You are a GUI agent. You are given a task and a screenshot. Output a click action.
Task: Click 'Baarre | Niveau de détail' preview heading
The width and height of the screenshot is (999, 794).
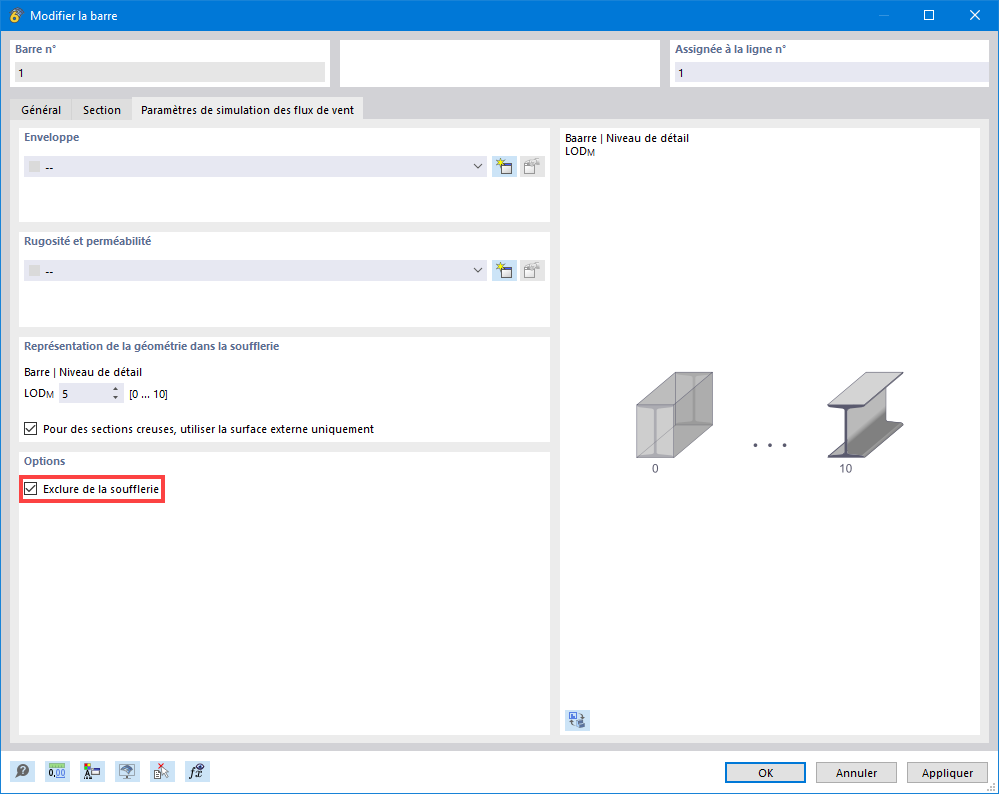click(627, 138)
